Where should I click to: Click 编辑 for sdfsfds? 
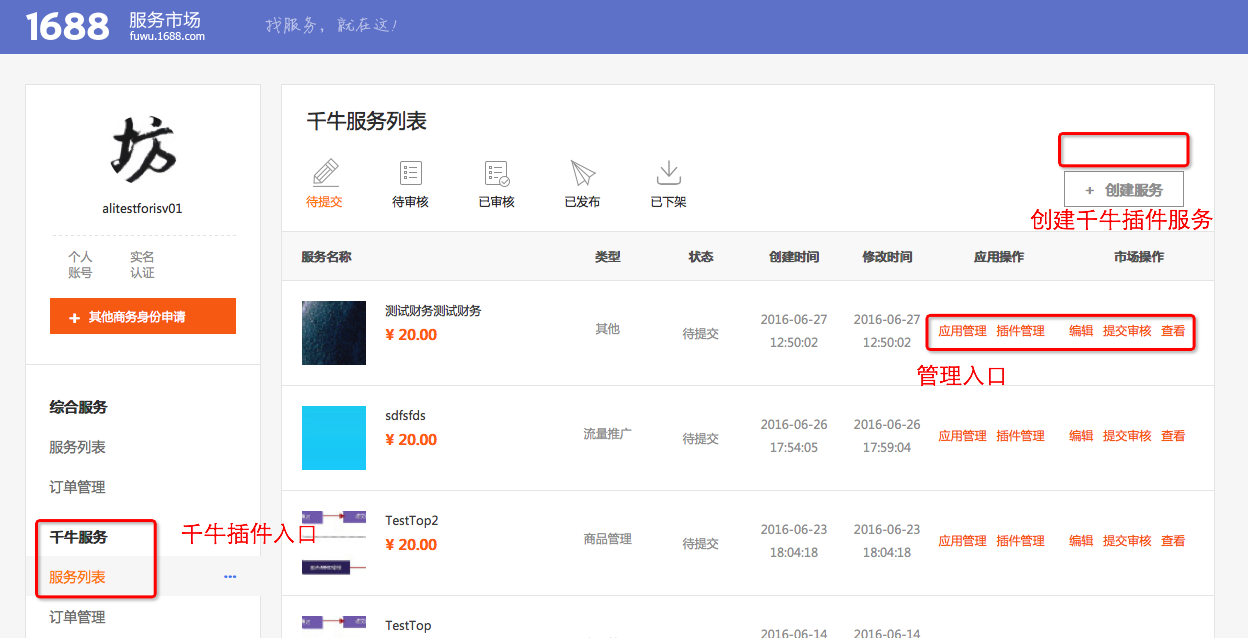[x=1081, y=436]
